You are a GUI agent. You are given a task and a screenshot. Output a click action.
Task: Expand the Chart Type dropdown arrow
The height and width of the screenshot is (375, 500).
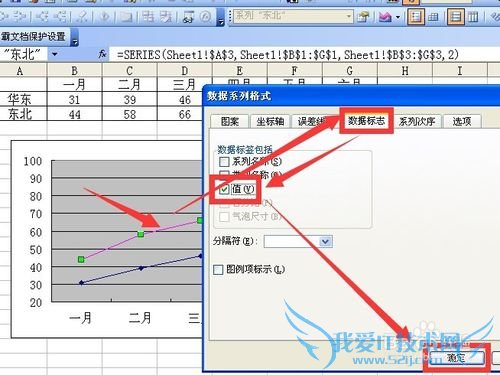click(398, 16)
